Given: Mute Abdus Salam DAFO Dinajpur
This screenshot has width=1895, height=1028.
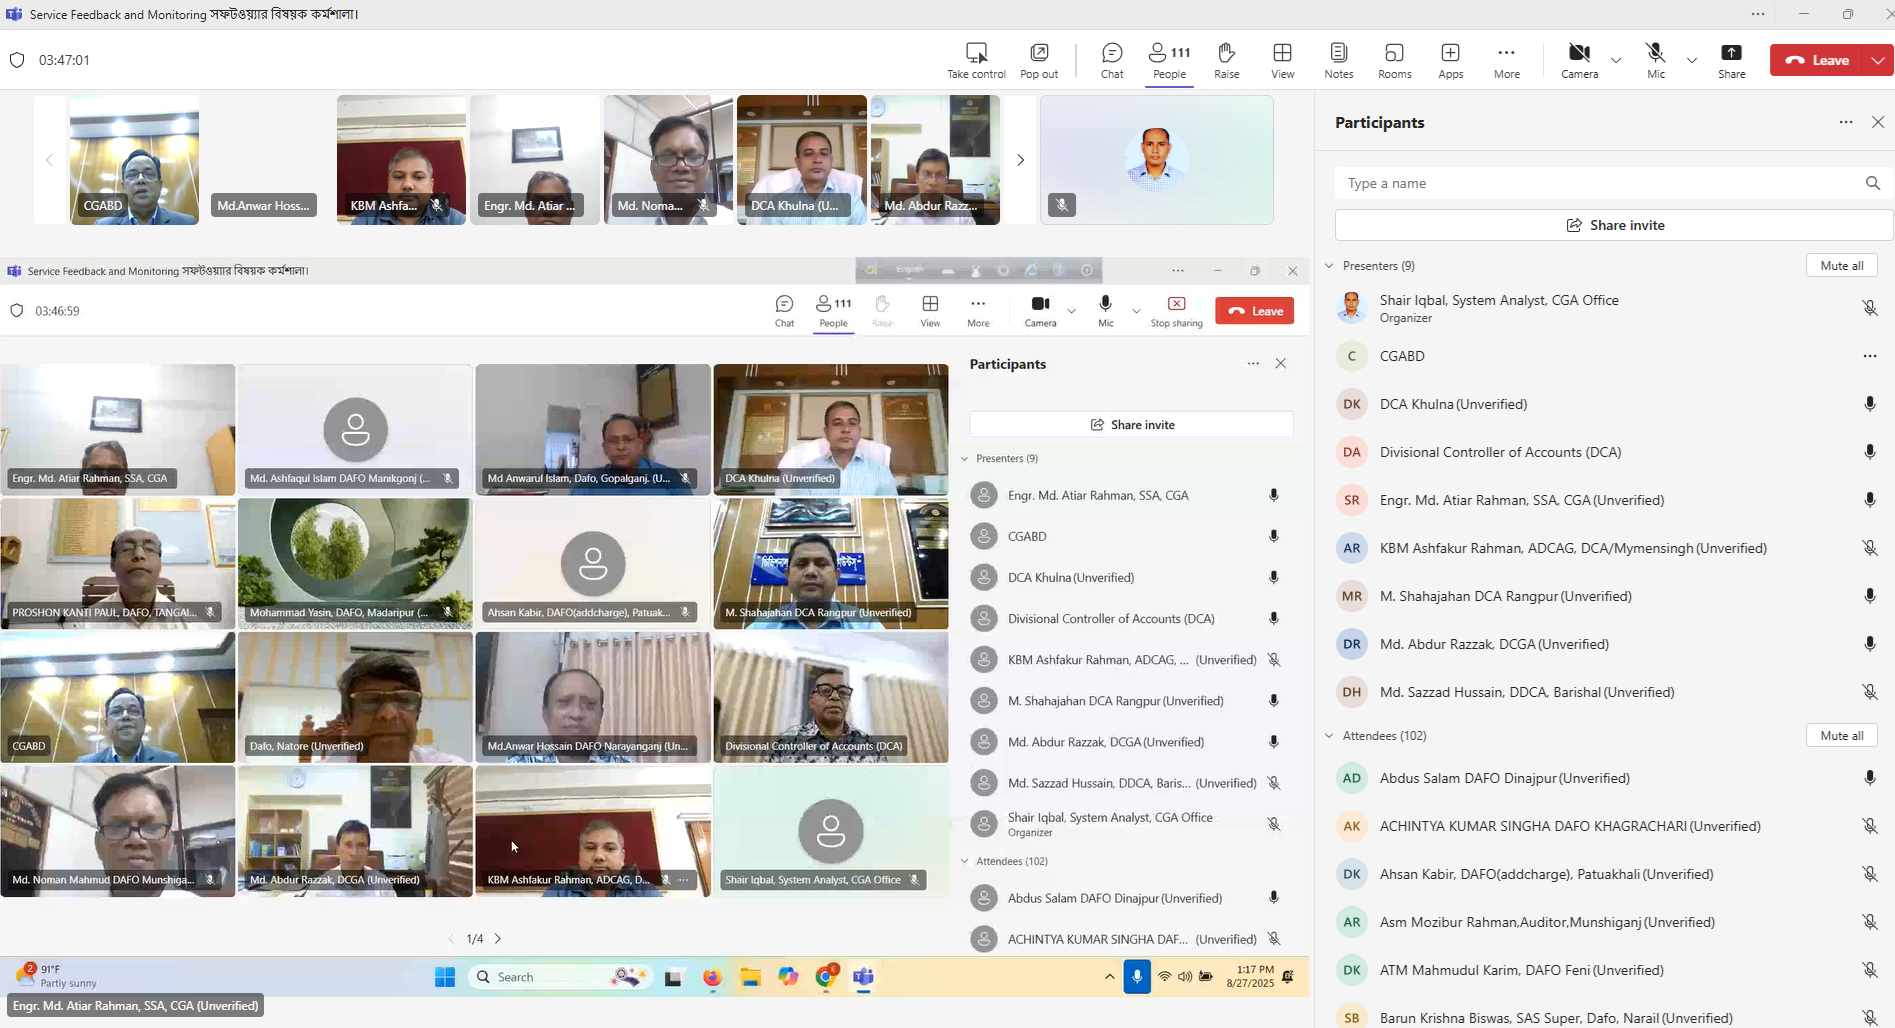Looking at the screenshot, I should [1869, 777].
